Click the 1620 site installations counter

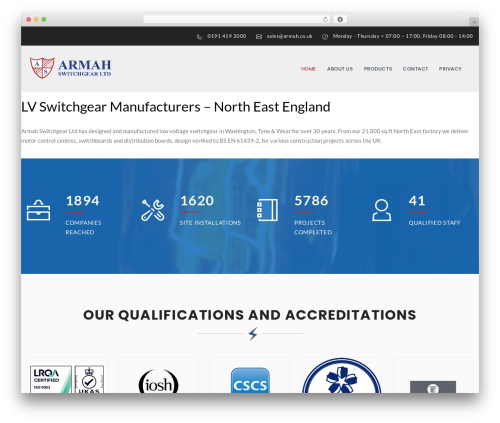click(197, 201)
